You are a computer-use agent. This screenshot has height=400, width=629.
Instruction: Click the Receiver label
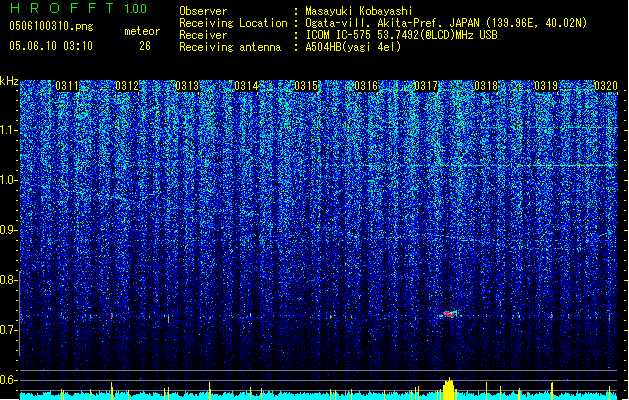tap(203, 35)
